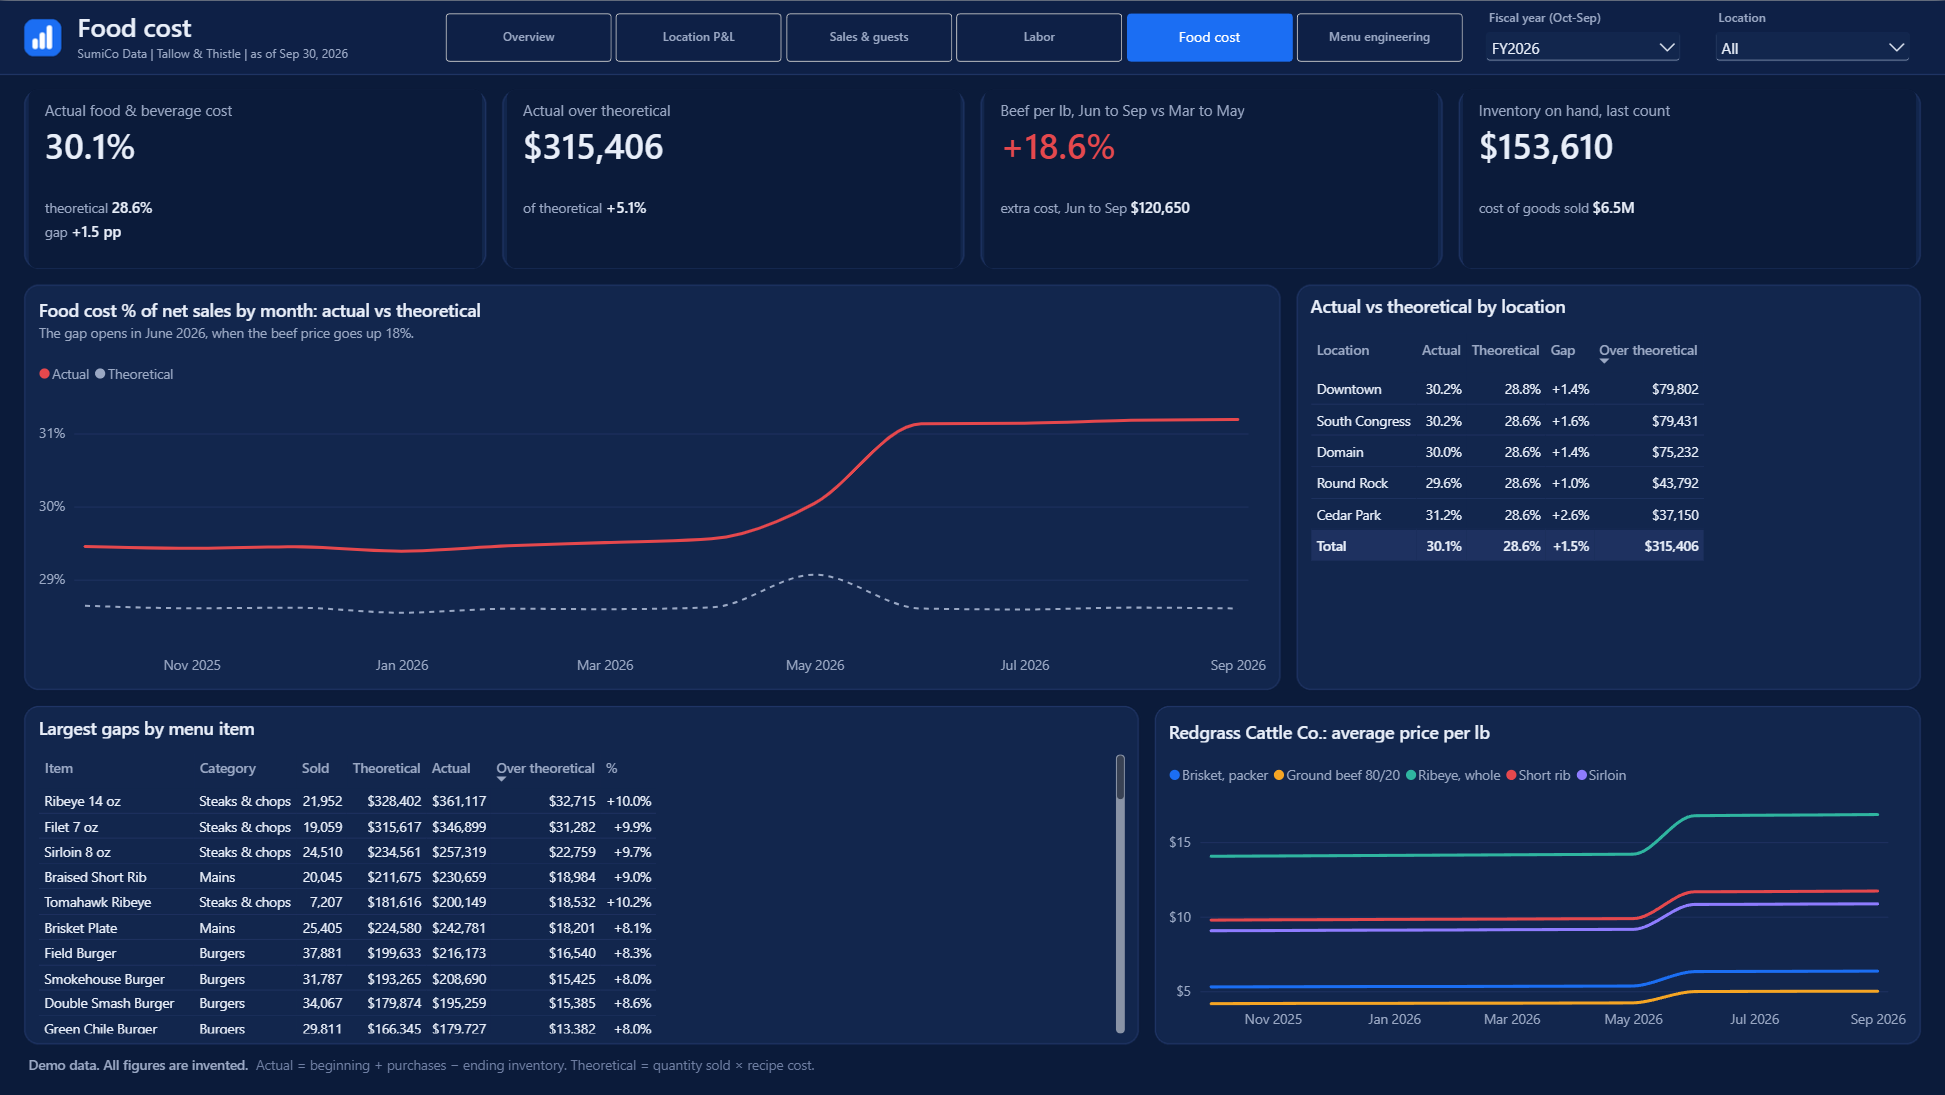Click the Sirloin legend dot
The height and width of the screenshot is (1095, 1945).
(x=1582, y=775)
